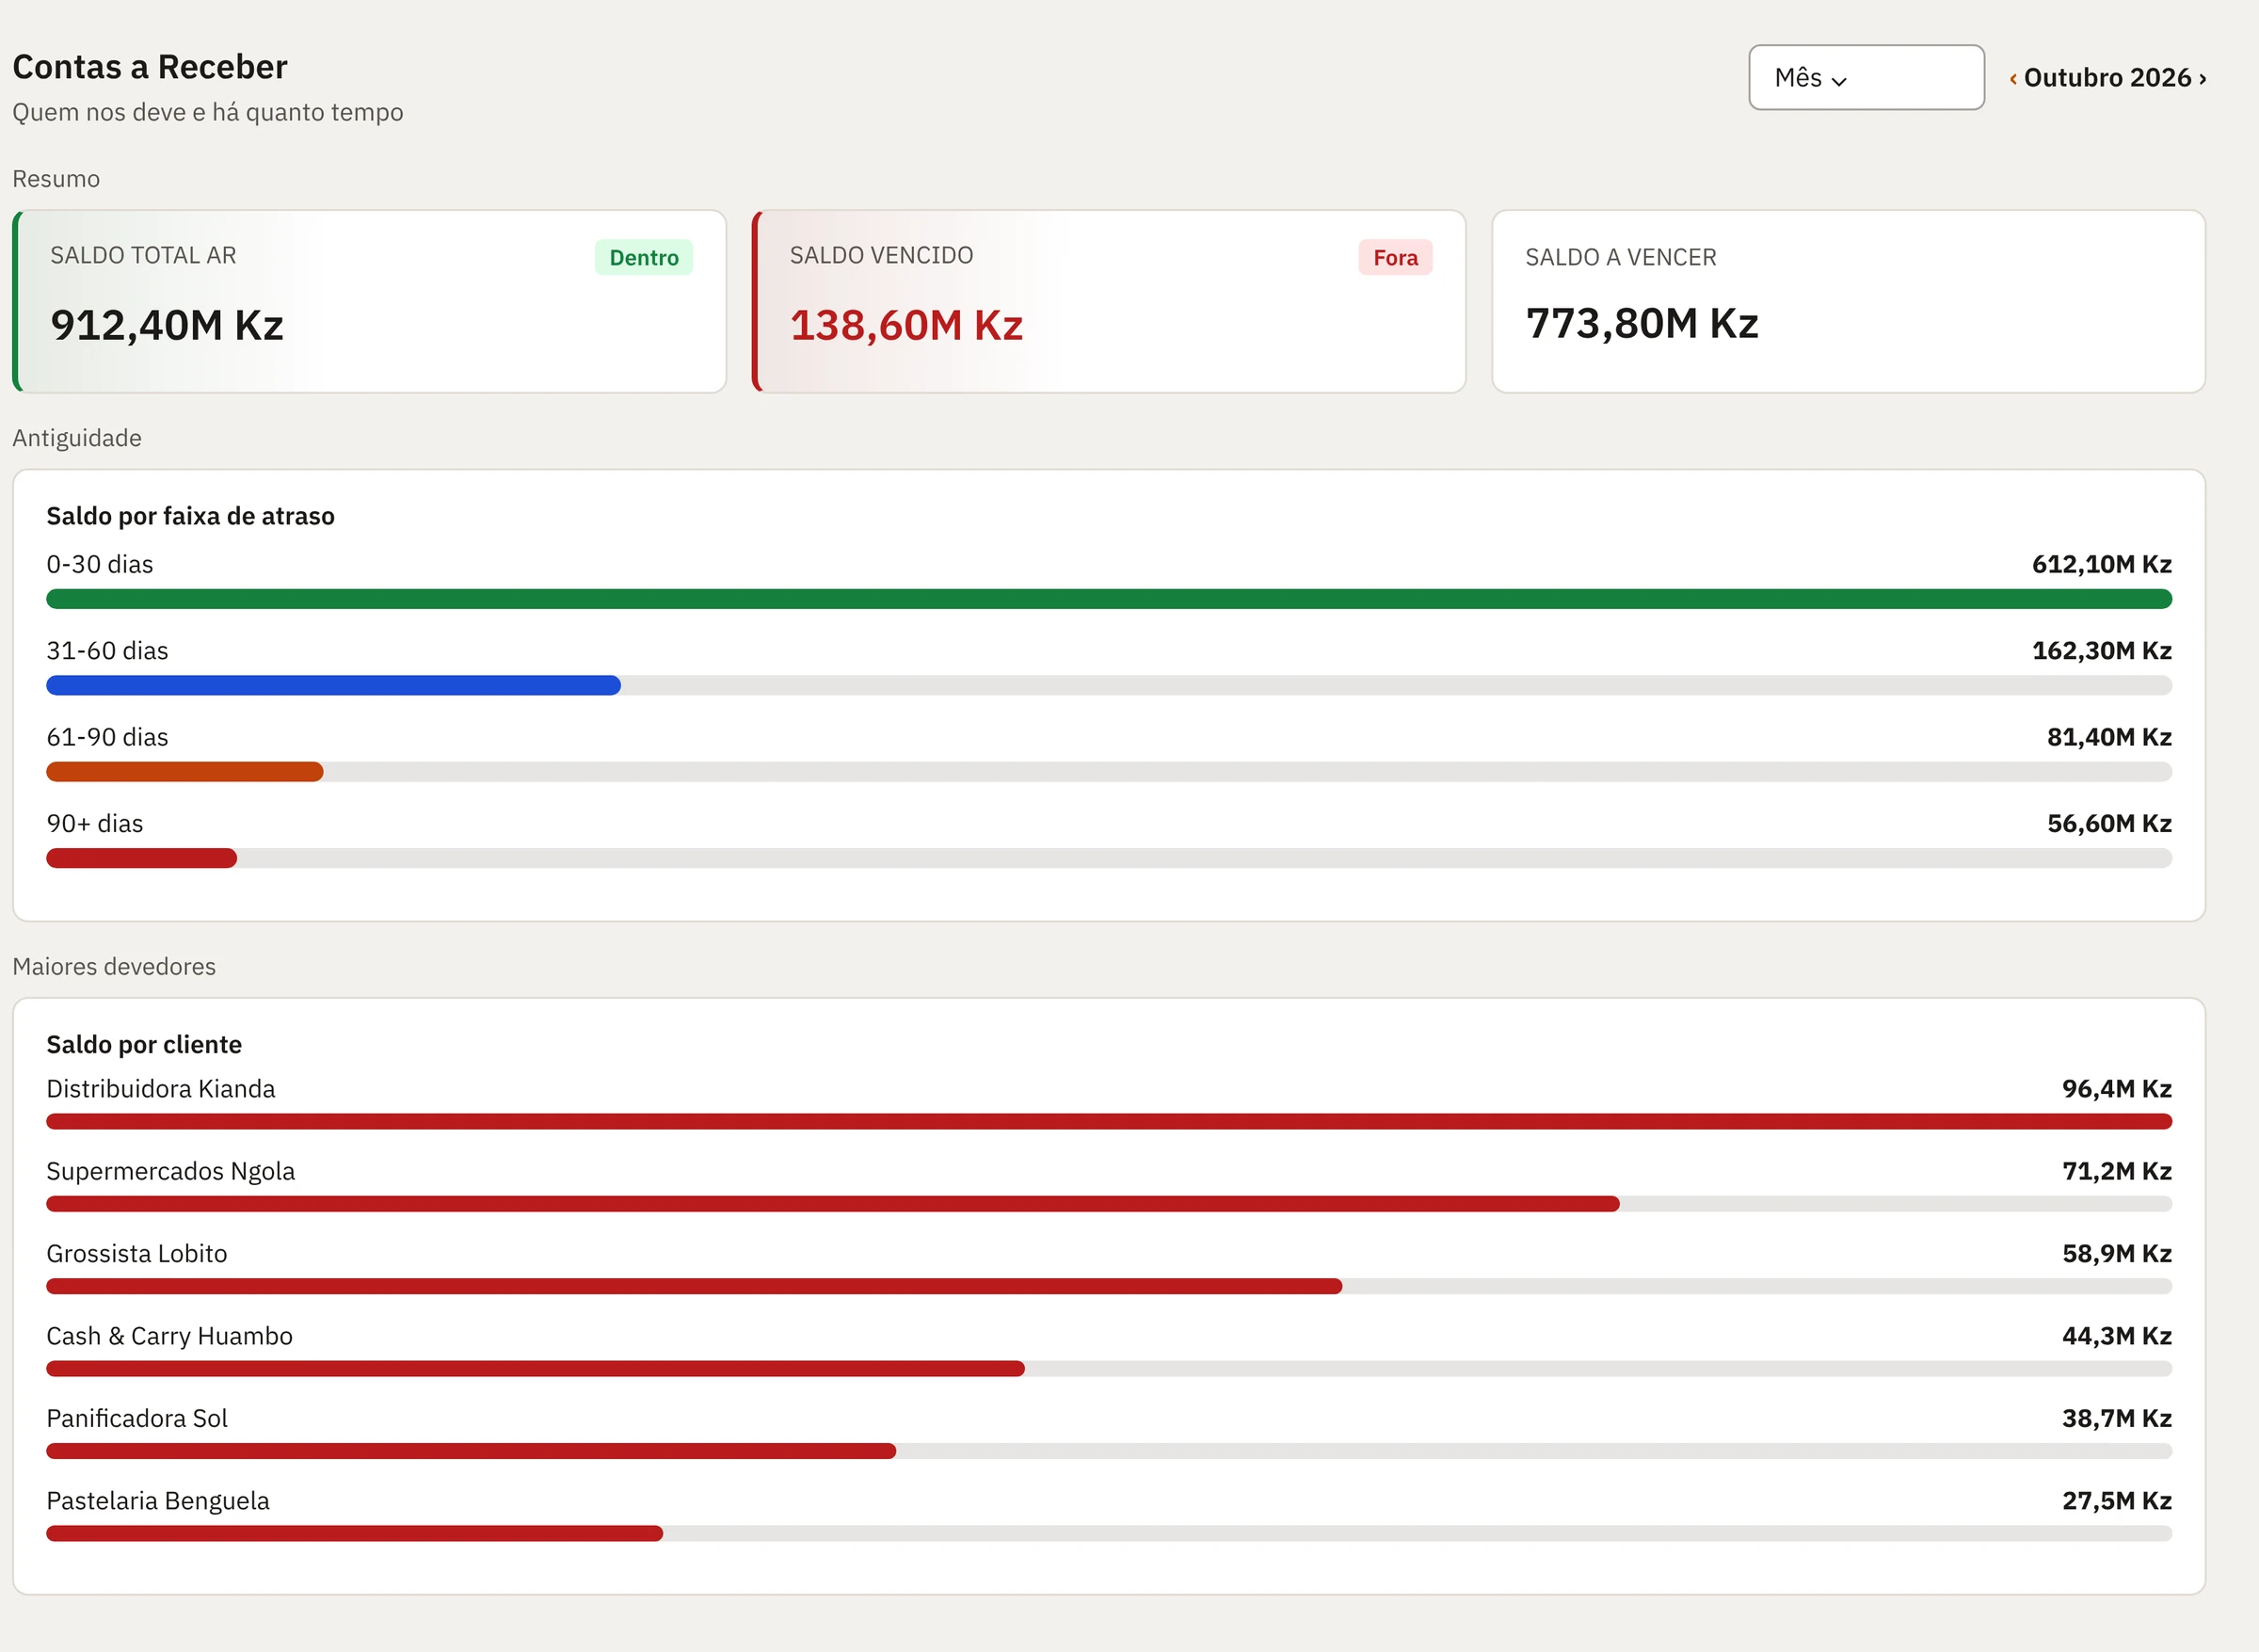Click the blue 31-60 dias bar
The height and width of the screenshot is (1652, 2259).
pyautogui.click(x=333, y=685)
